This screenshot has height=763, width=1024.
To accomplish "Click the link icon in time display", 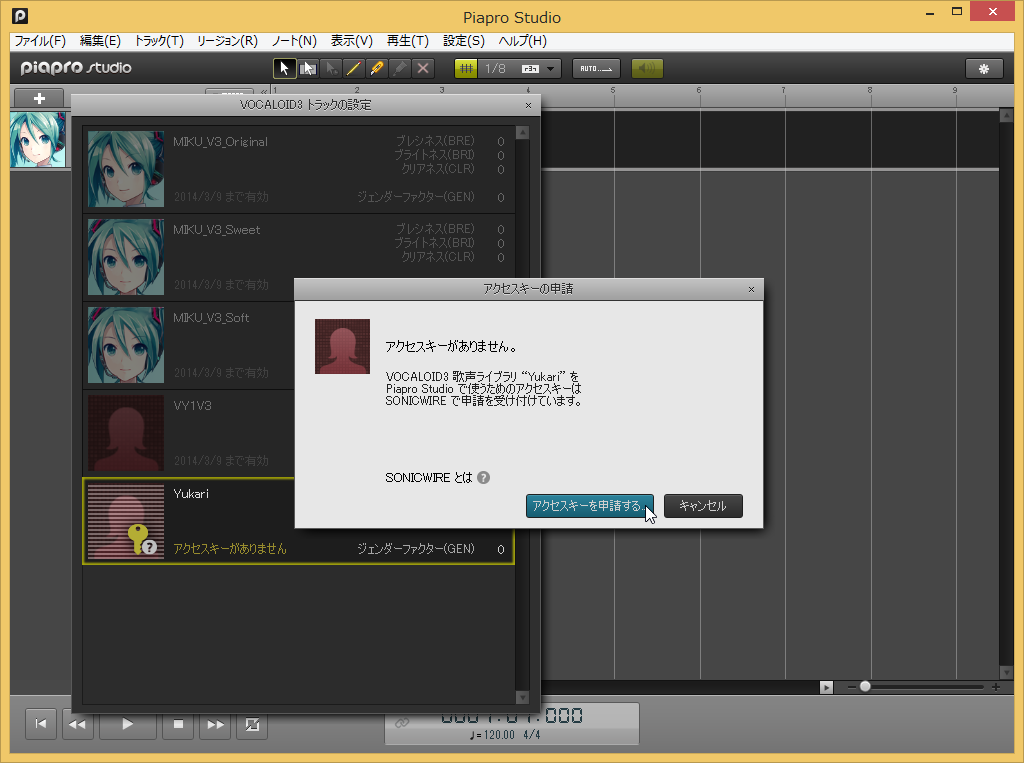I will pyautogui.click(x=402, y=722).
